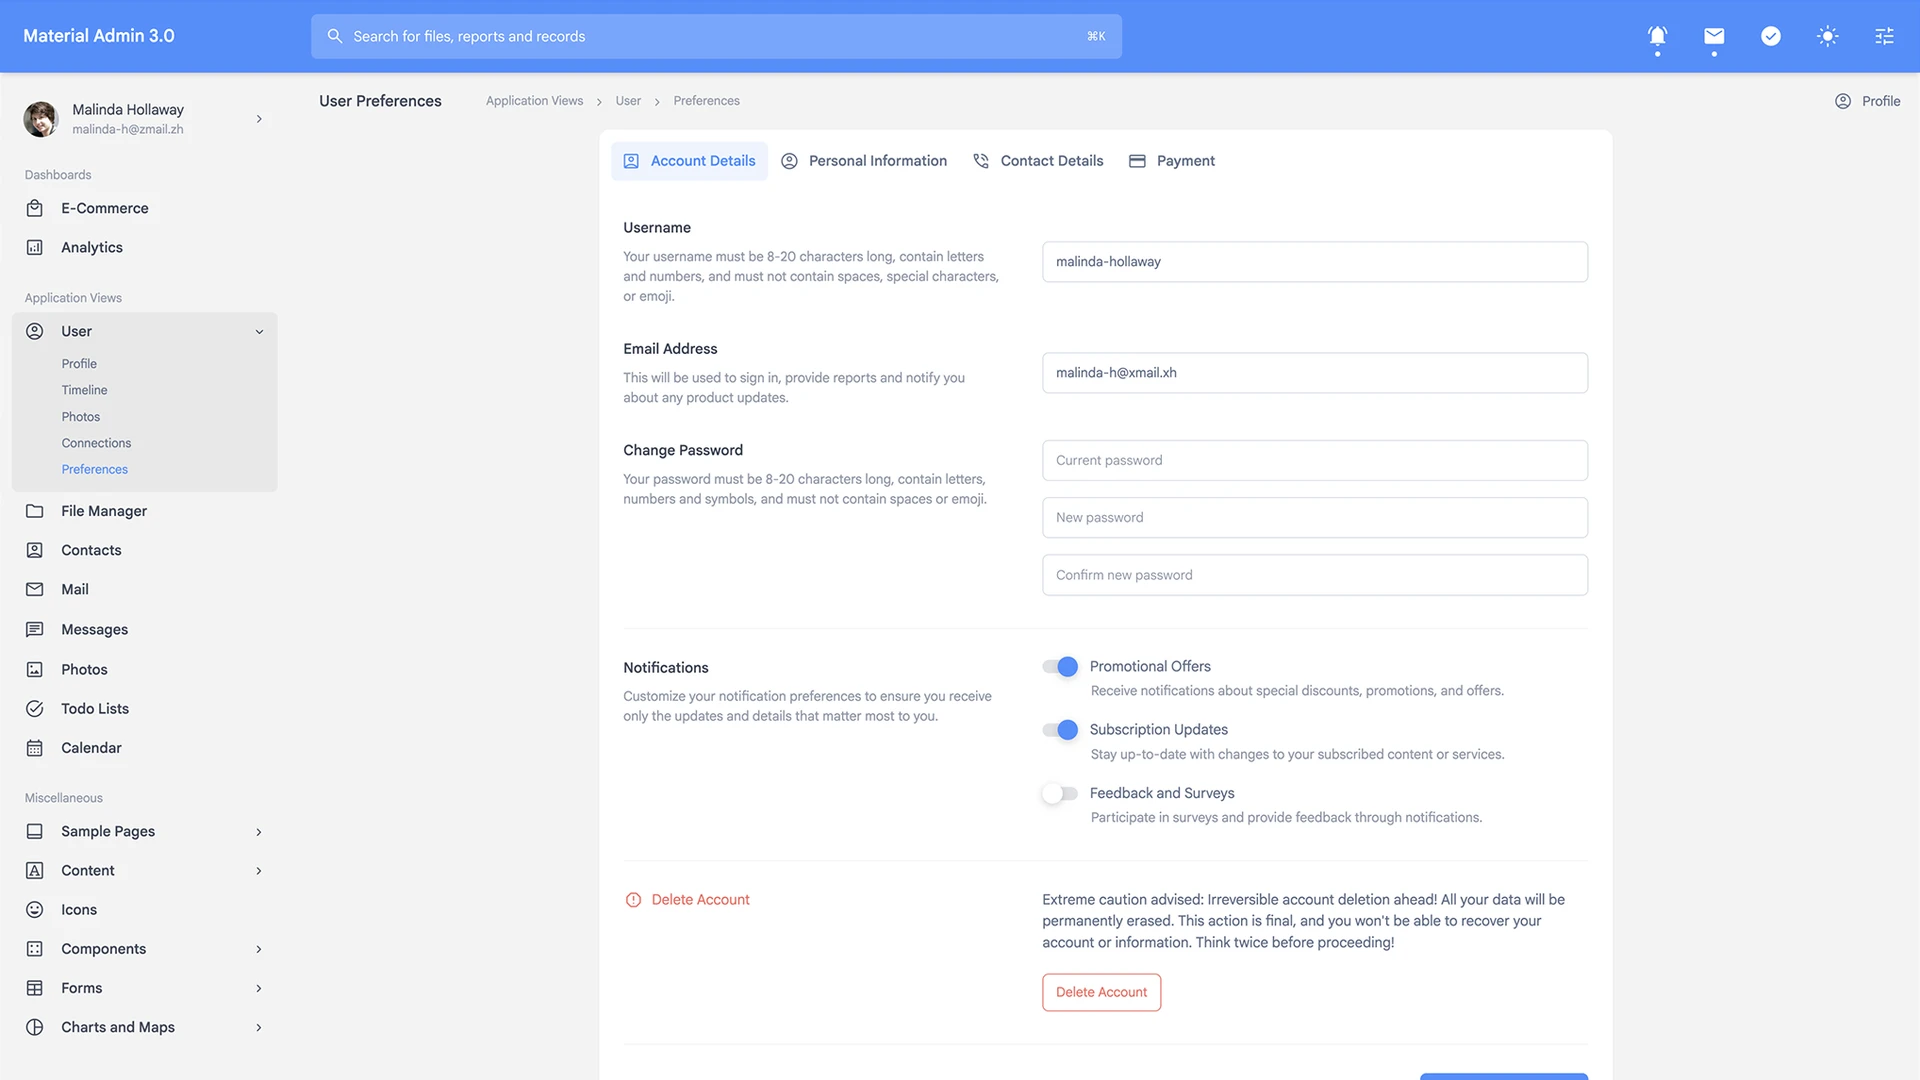Click the Sample Pages icon
Image resolution: width=1920 pixels, height=1080 pixels.
35,831
